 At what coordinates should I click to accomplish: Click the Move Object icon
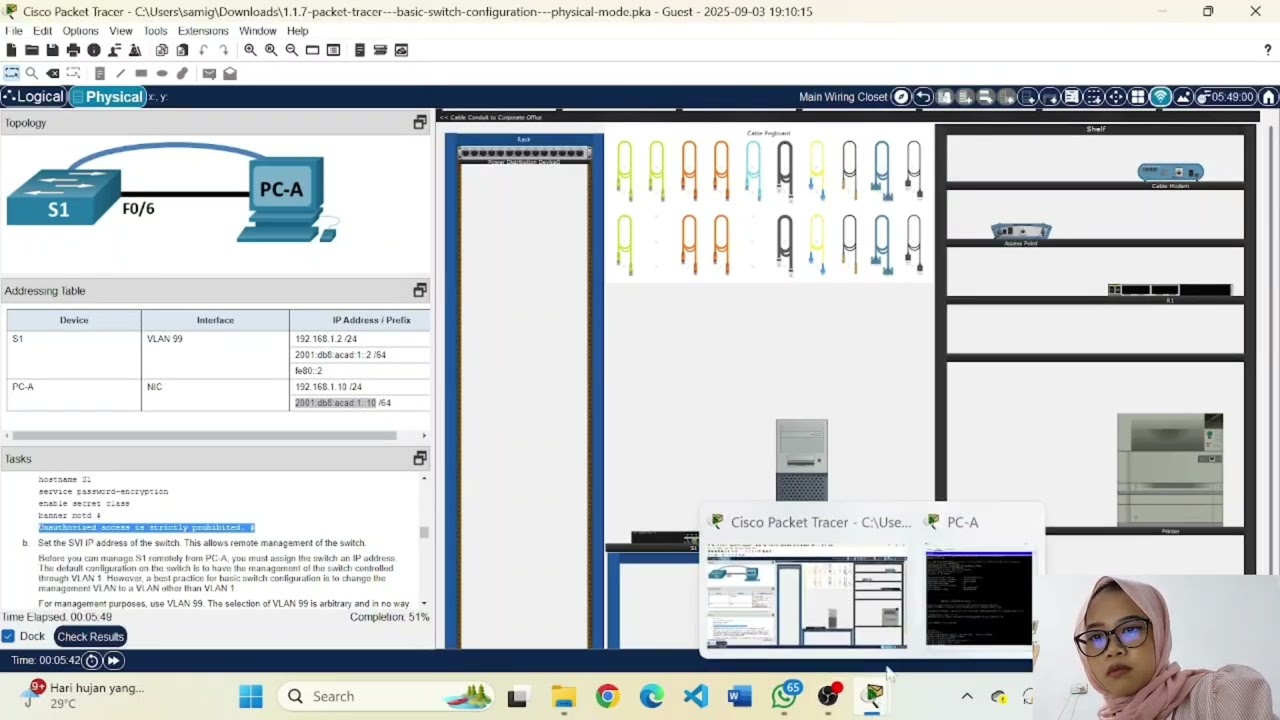click(x=1116, y=97)
